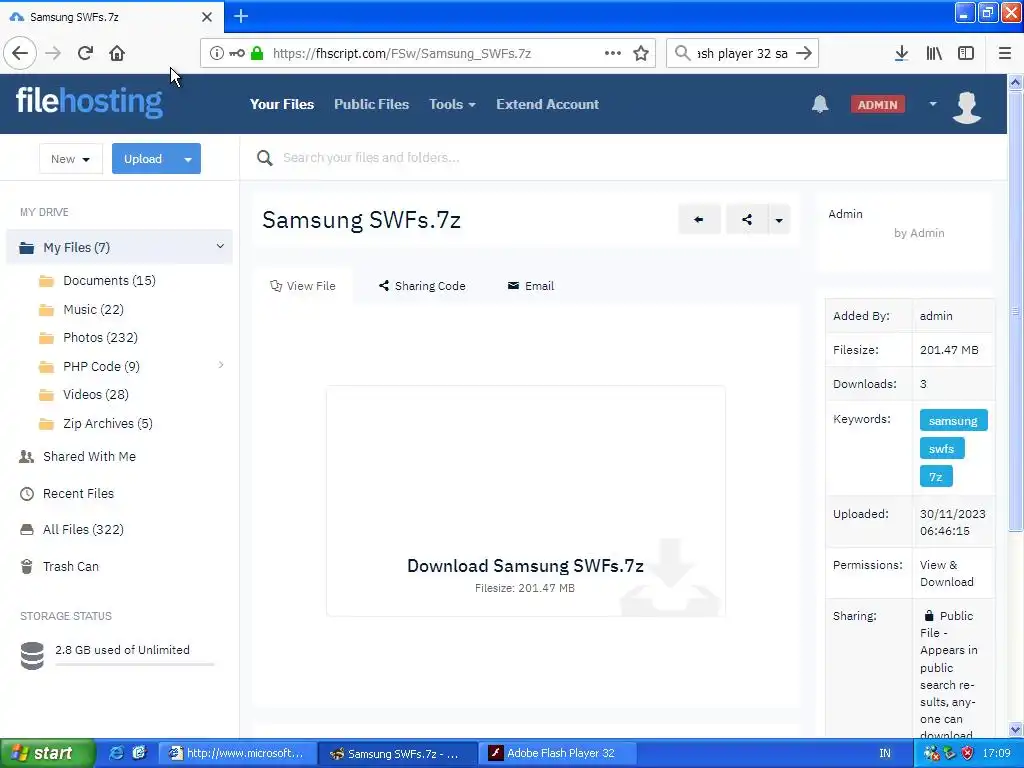
Task: Show site information circle-i icon
Action: click(217, 54)
